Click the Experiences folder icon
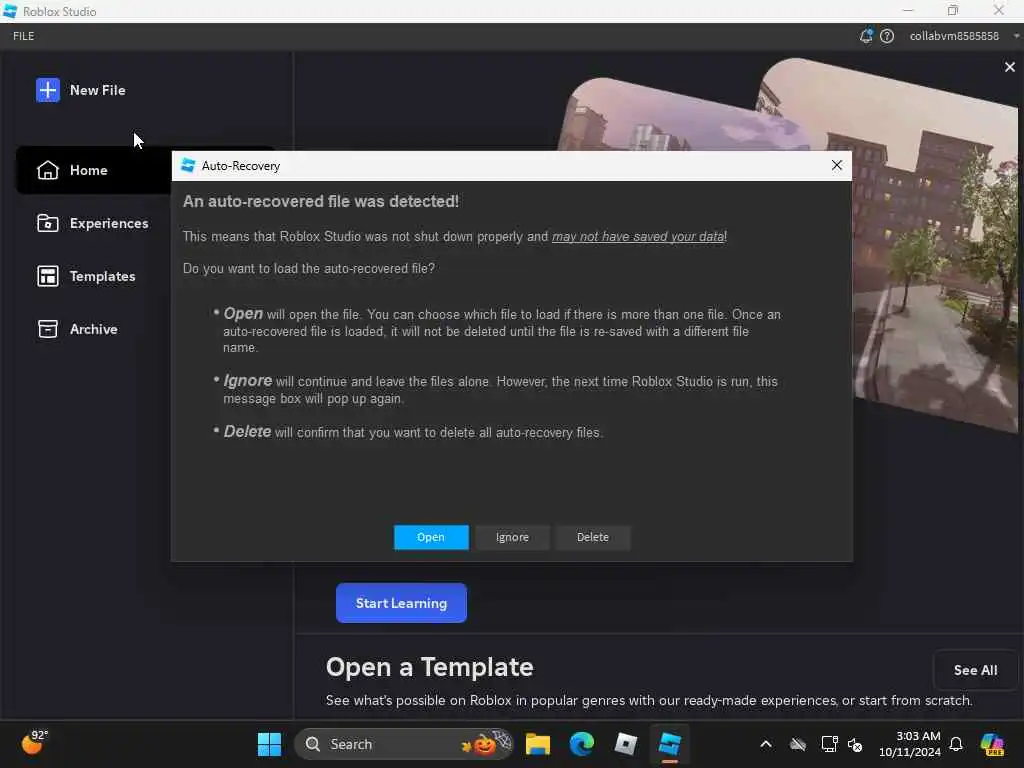Image resolution: width=1024 pixels, height=768 pixels. 48,223
